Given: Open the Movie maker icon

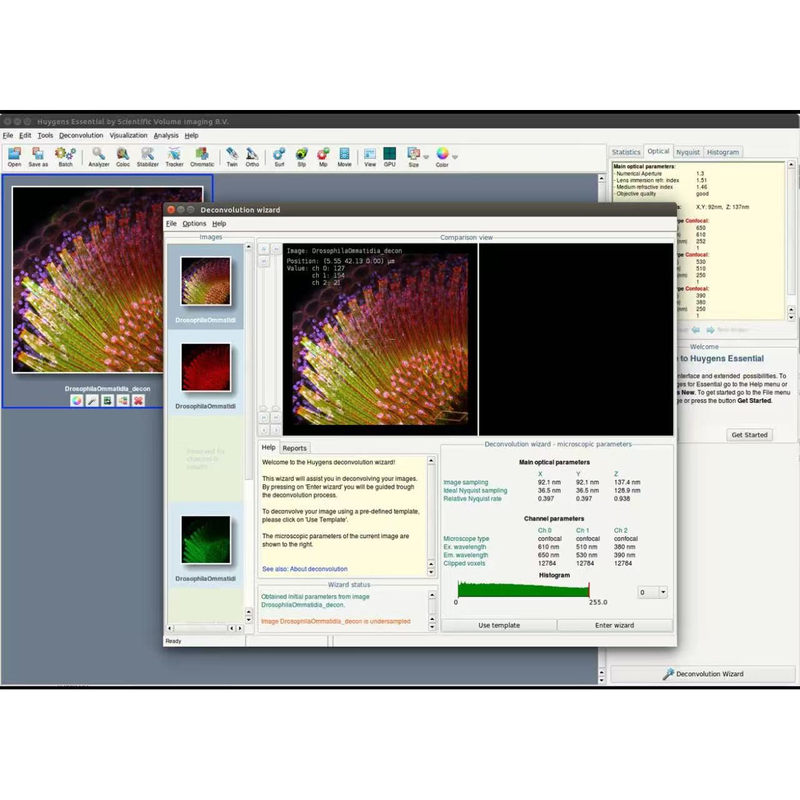Looking at the screenshot, I should pos(344,157).
